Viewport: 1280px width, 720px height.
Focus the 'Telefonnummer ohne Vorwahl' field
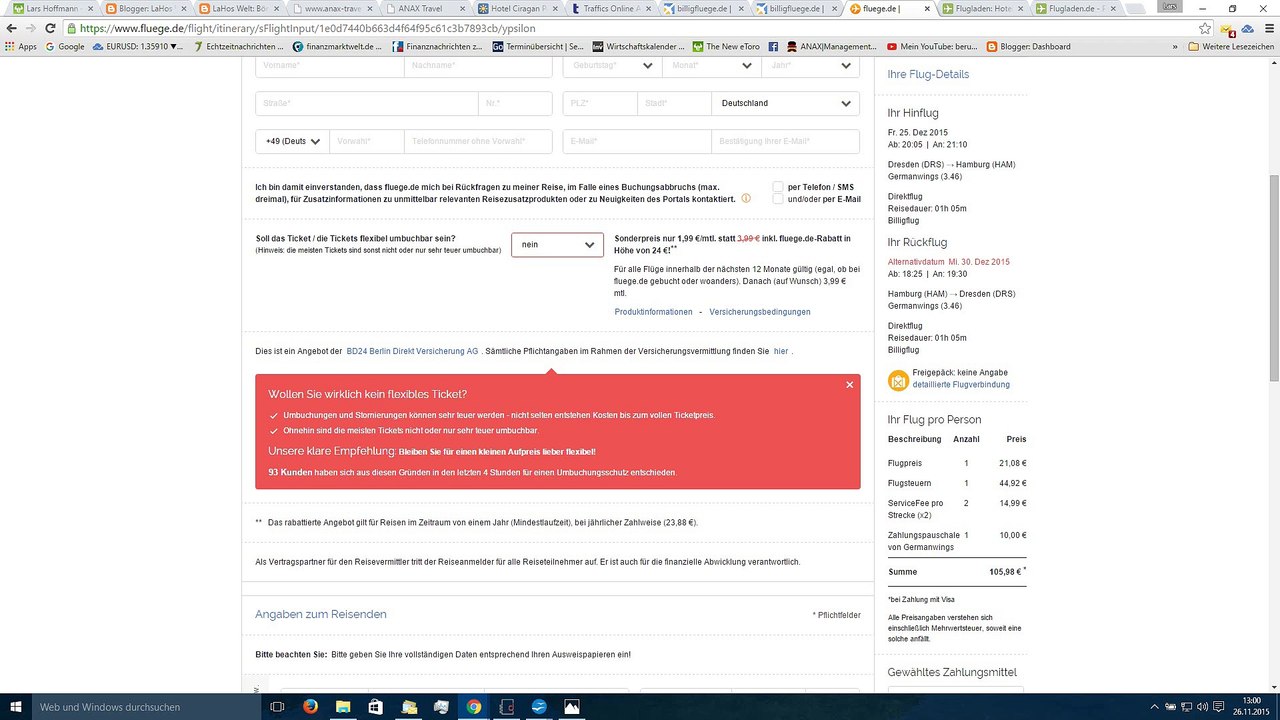[x=479, y=142]
